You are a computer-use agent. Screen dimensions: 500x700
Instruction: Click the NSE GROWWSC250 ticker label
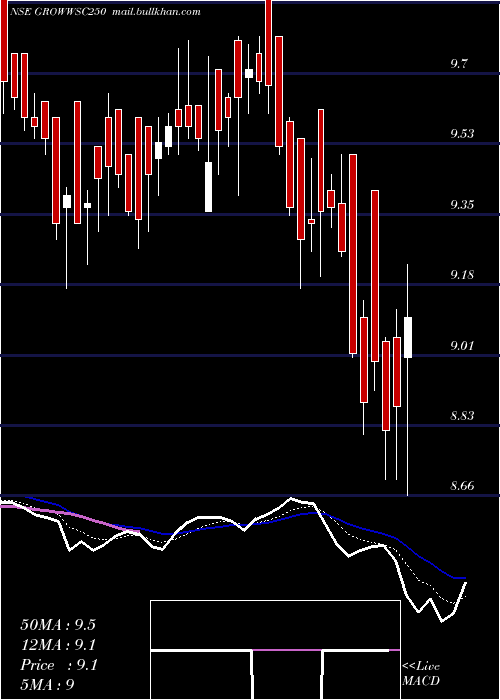(x=57, y=12)
